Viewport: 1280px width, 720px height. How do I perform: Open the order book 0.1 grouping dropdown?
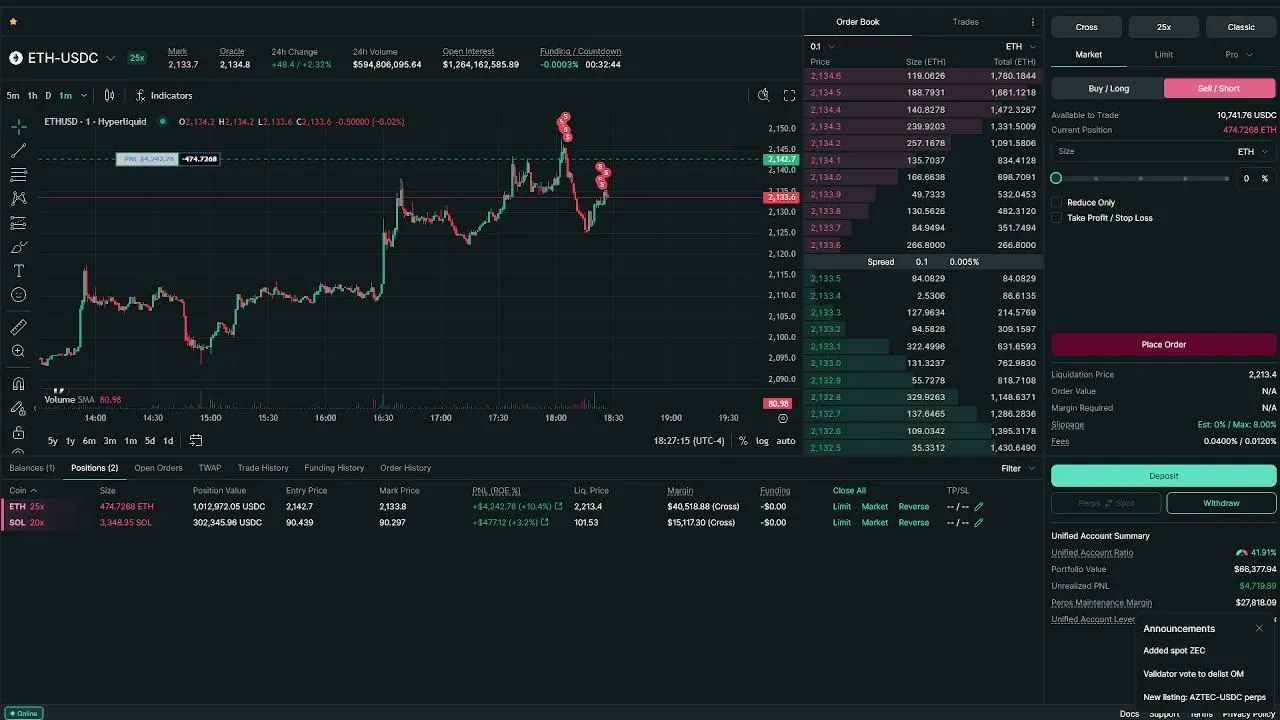[822, 46]
